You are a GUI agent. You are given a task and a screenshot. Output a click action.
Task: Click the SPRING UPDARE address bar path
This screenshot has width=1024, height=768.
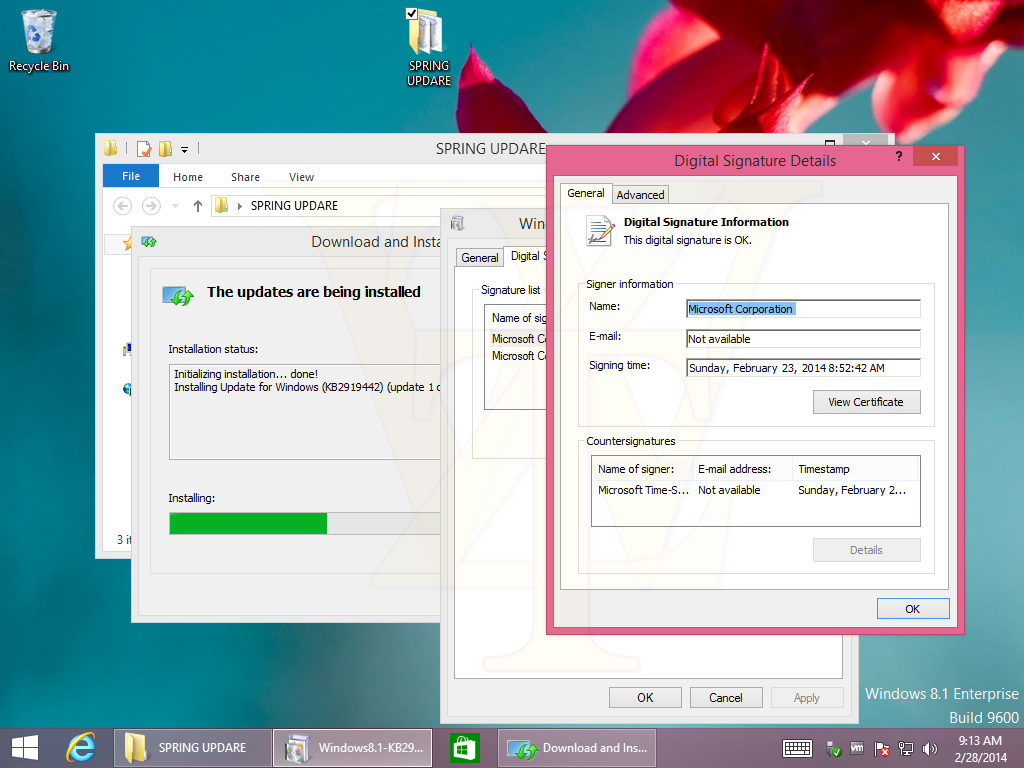(295, 206)
